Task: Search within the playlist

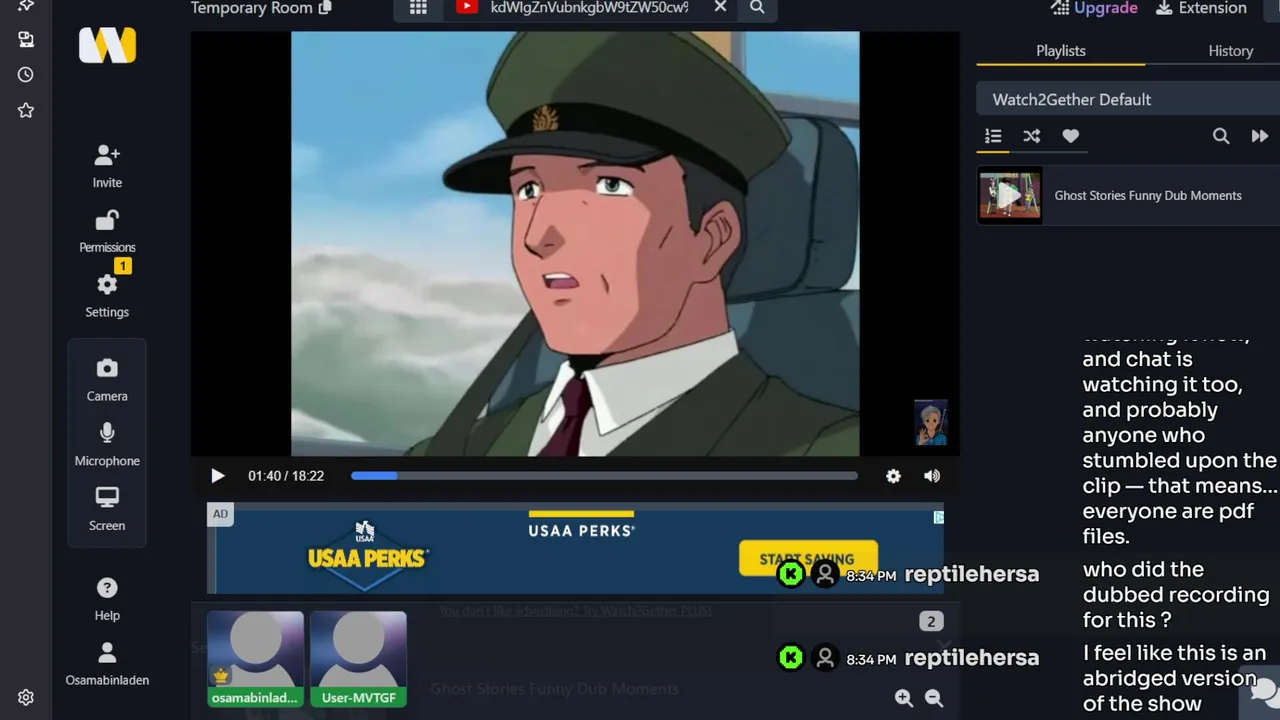Action: (1221, 136)
